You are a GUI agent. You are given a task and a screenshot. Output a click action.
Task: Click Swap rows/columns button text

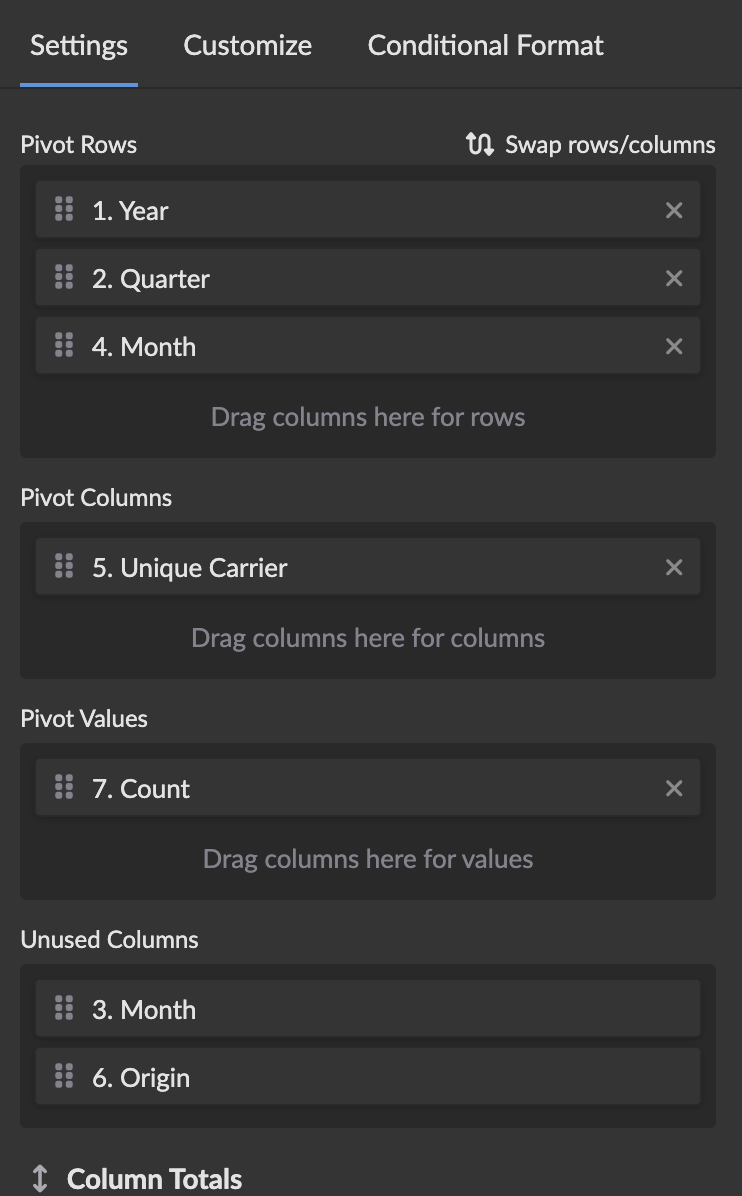tap(610, 144)
